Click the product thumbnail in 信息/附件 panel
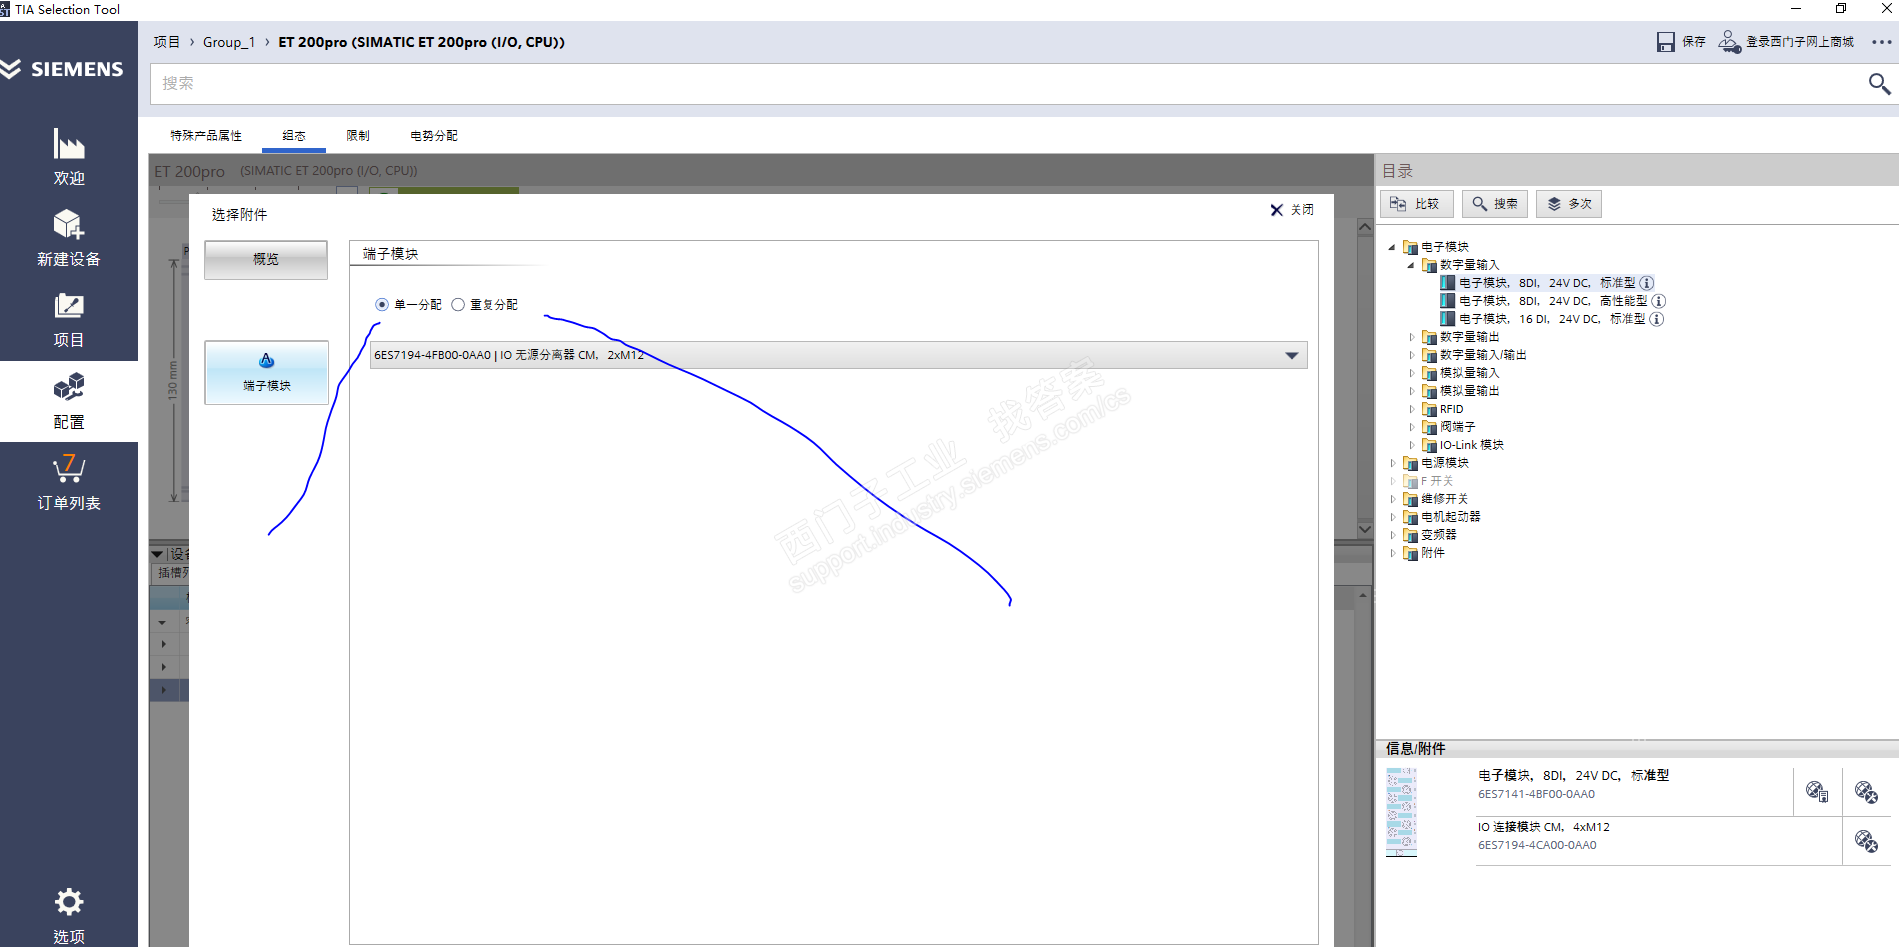Screen dimensions: 1899x947 (x=1401, y=812)
